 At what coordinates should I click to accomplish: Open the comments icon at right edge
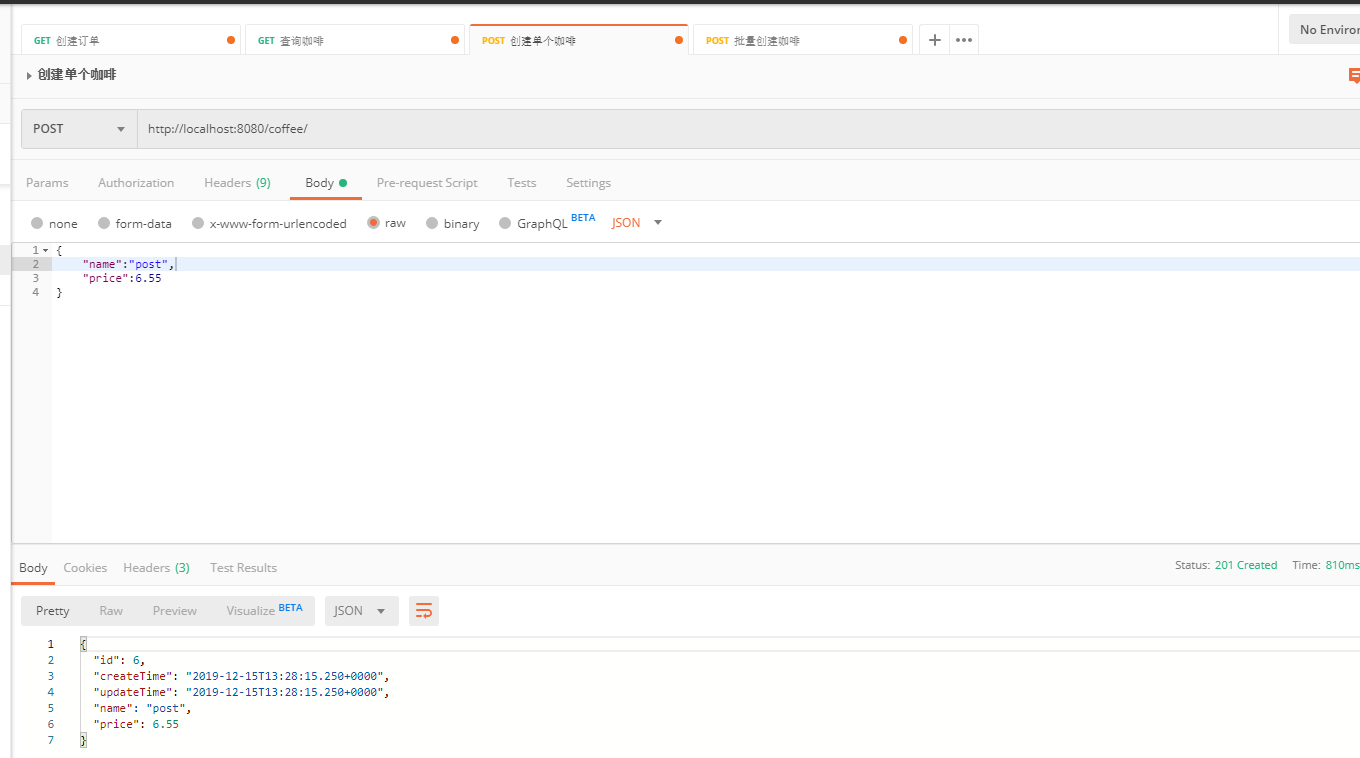[x=1354, y=75]
